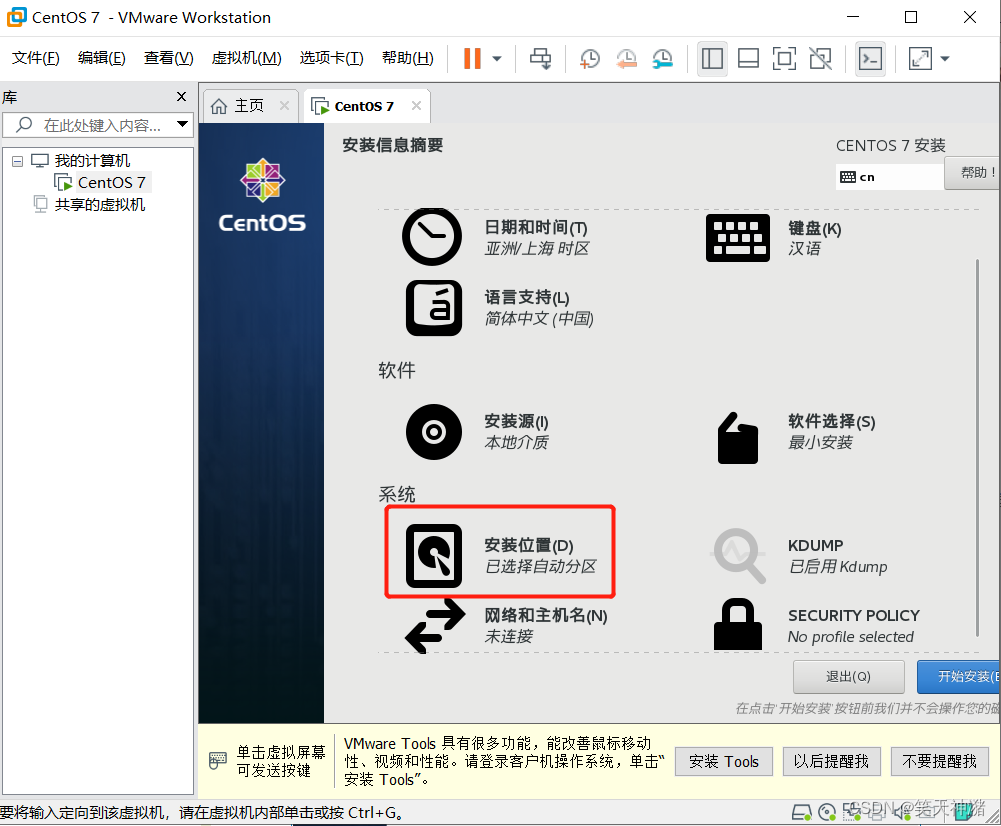
Task: Open SECURITY POLICY lock icon
Action: pyautogui.click(x=737, y=624)
